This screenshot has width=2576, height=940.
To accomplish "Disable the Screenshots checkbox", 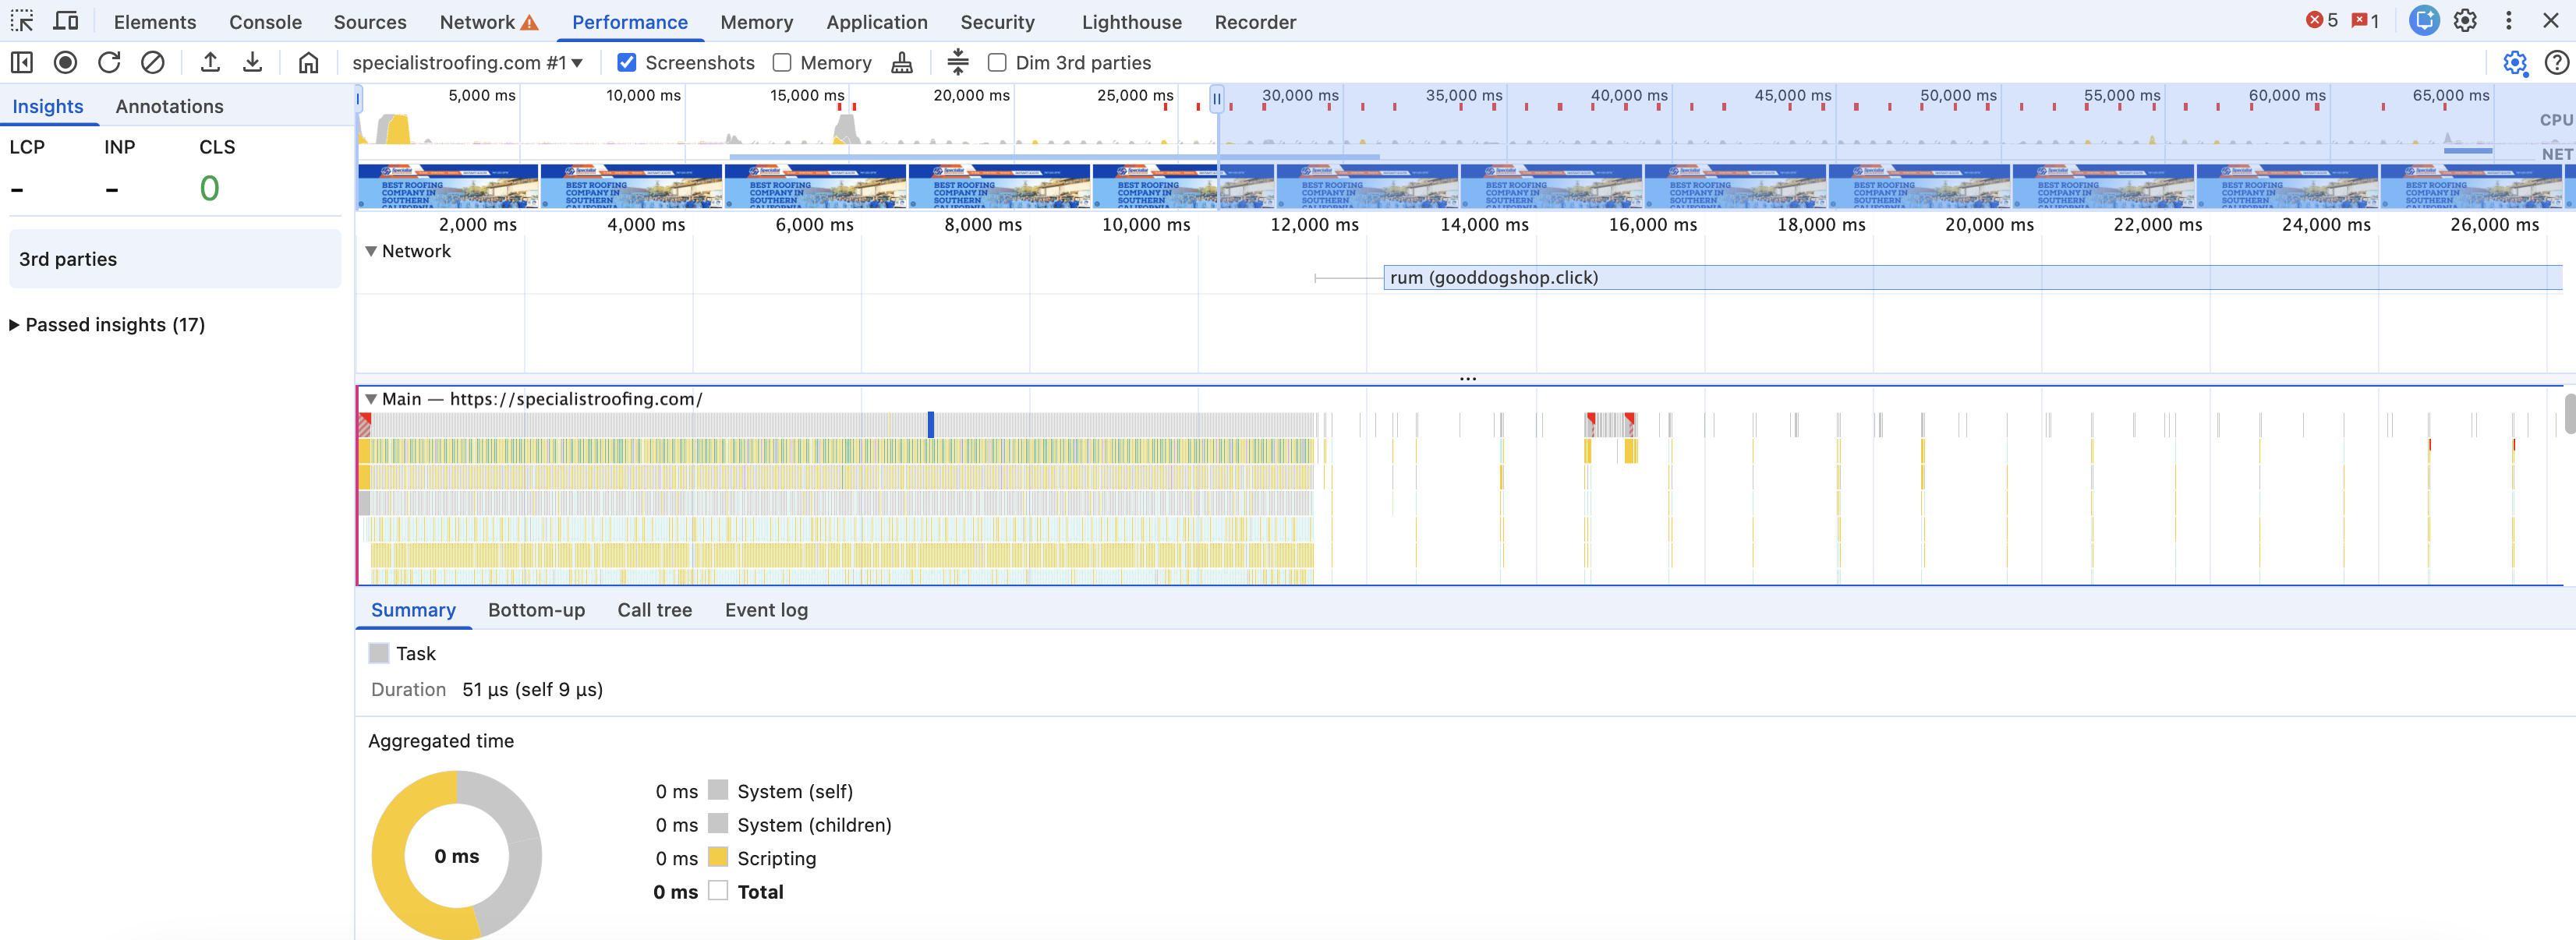I will [627, 63].
